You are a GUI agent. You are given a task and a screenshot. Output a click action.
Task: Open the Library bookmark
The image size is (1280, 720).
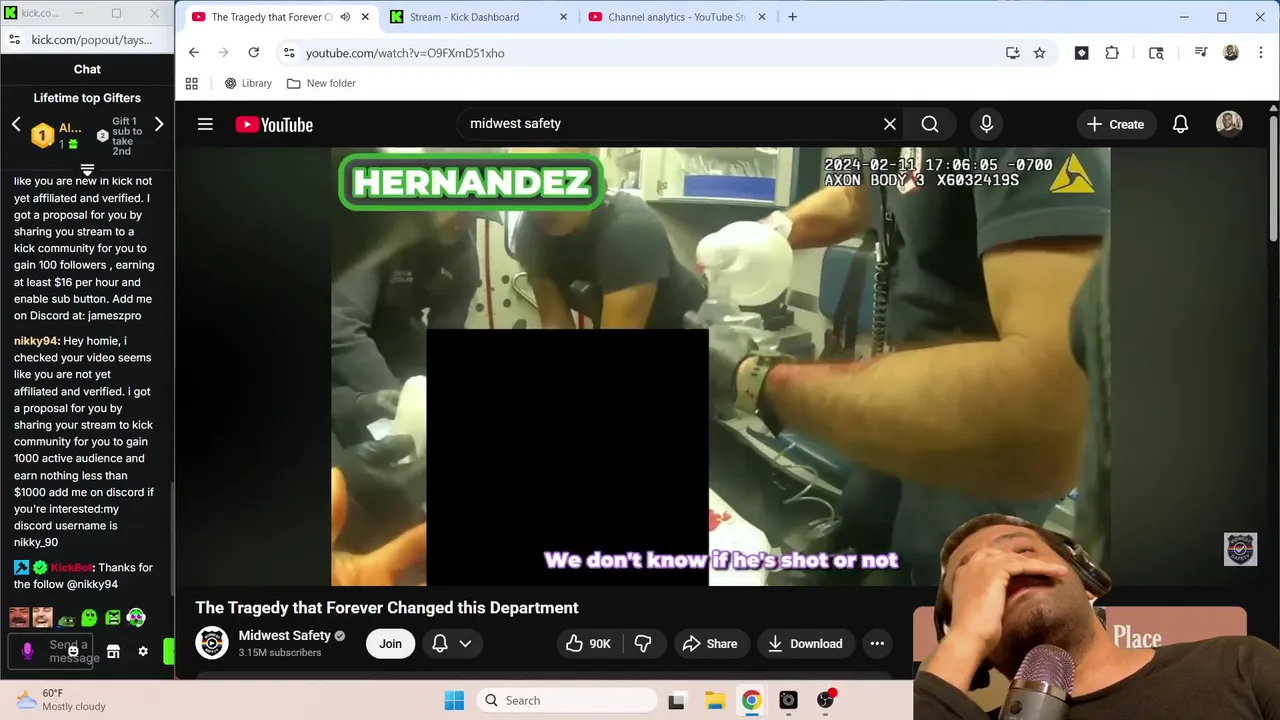coord(248,83)
